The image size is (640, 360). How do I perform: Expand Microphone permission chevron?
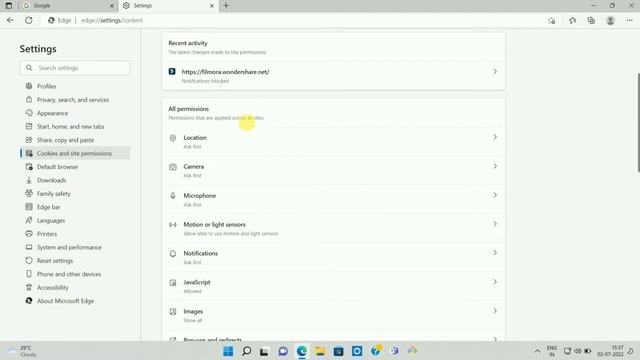pos(495,195)
